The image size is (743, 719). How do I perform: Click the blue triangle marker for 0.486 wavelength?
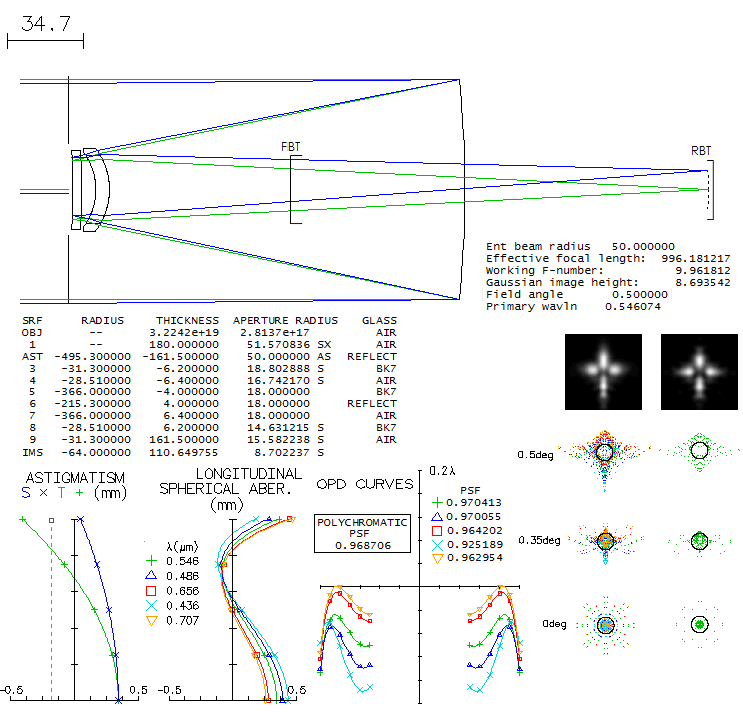(x=151, y=577)
